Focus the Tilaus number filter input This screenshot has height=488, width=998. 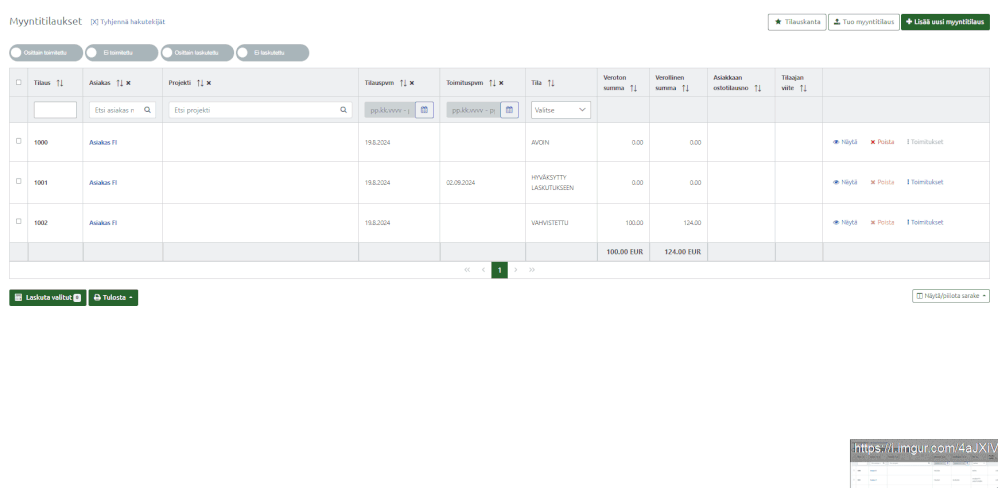click(55, 110)
